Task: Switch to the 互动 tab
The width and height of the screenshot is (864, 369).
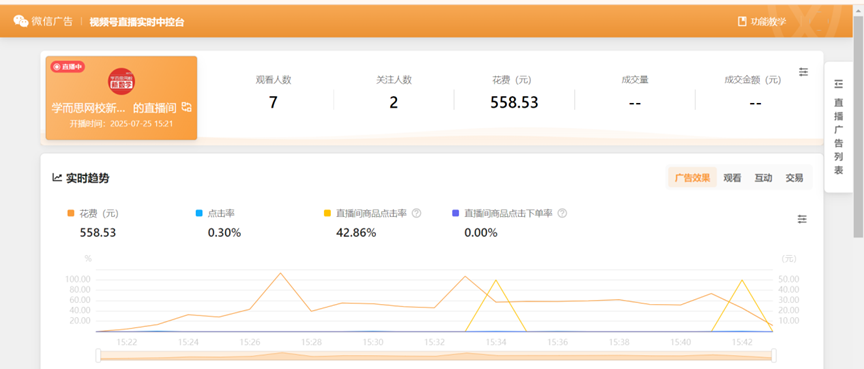Action: tap(763, 178)
